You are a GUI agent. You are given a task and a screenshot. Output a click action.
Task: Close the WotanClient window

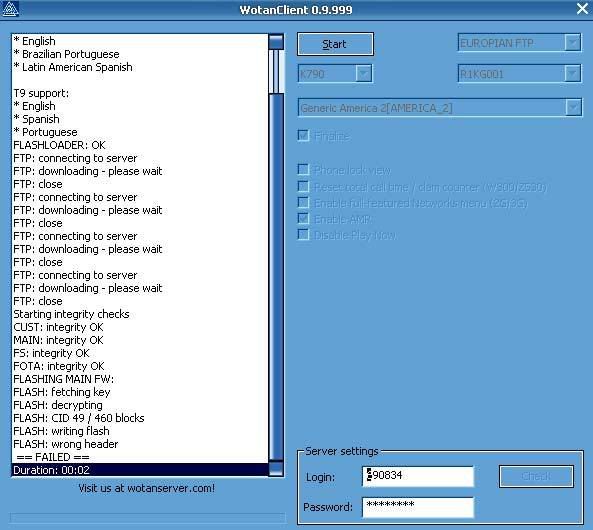[x=583, y=9]
